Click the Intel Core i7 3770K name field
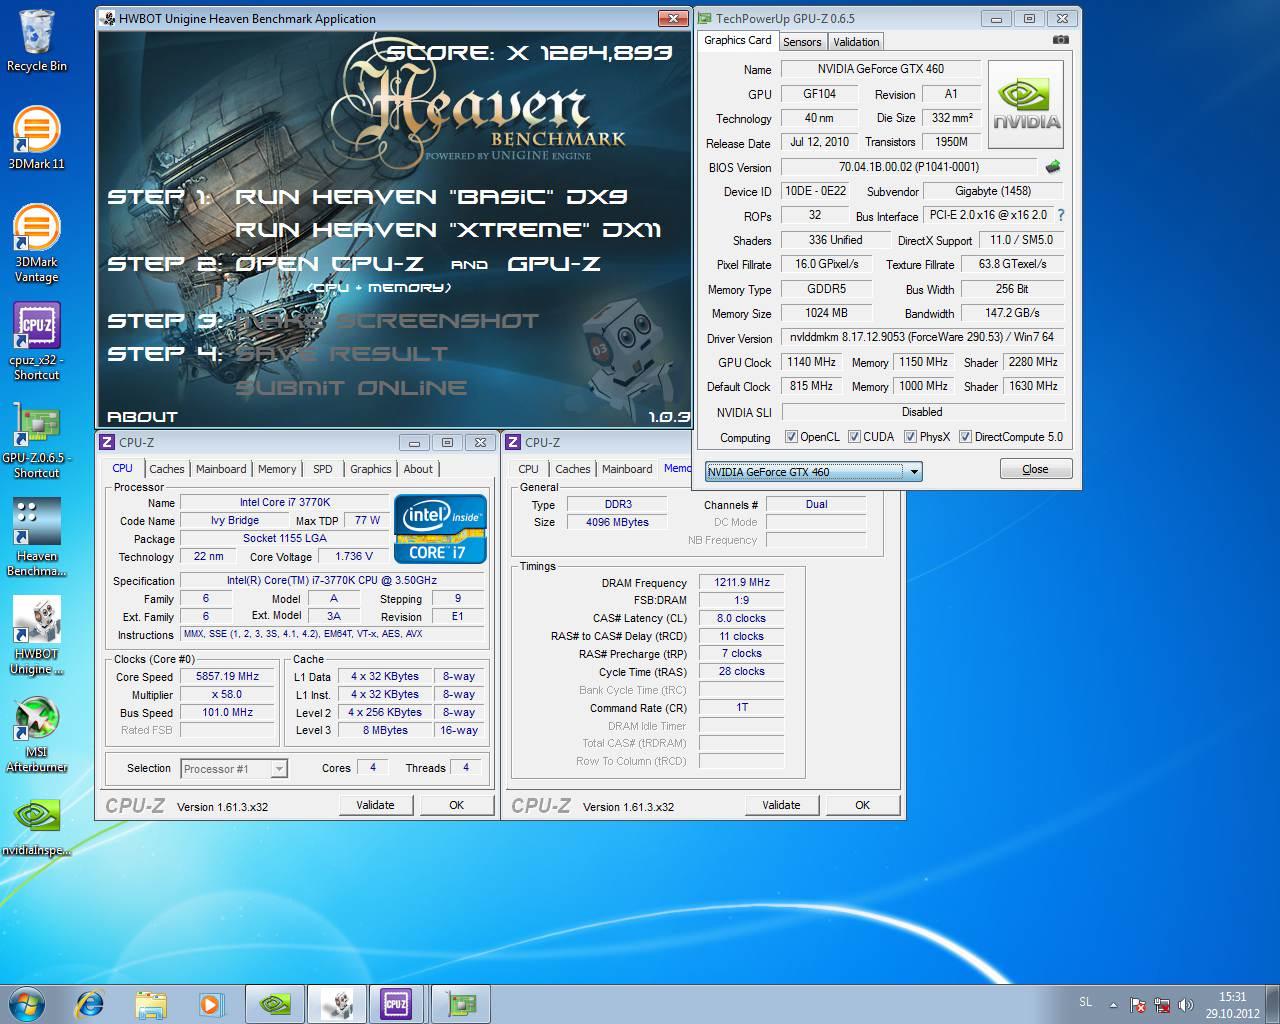1280x1024 pixels. [x=285, y=502]
